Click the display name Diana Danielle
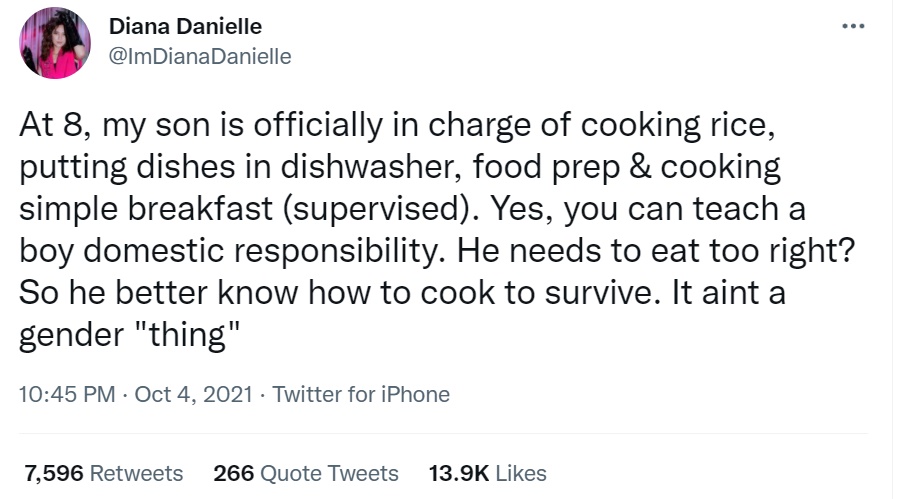Image resolution: width=900 pixels, height=499 pixels. coord(185,26)
